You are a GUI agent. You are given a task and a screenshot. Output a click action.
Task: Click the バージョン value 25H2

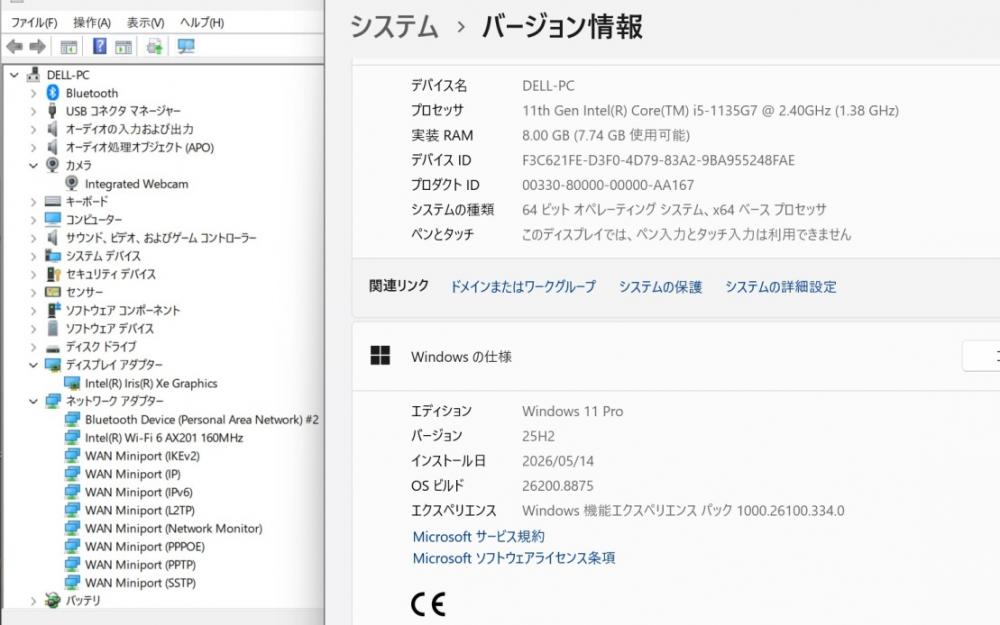coord(538,436)
